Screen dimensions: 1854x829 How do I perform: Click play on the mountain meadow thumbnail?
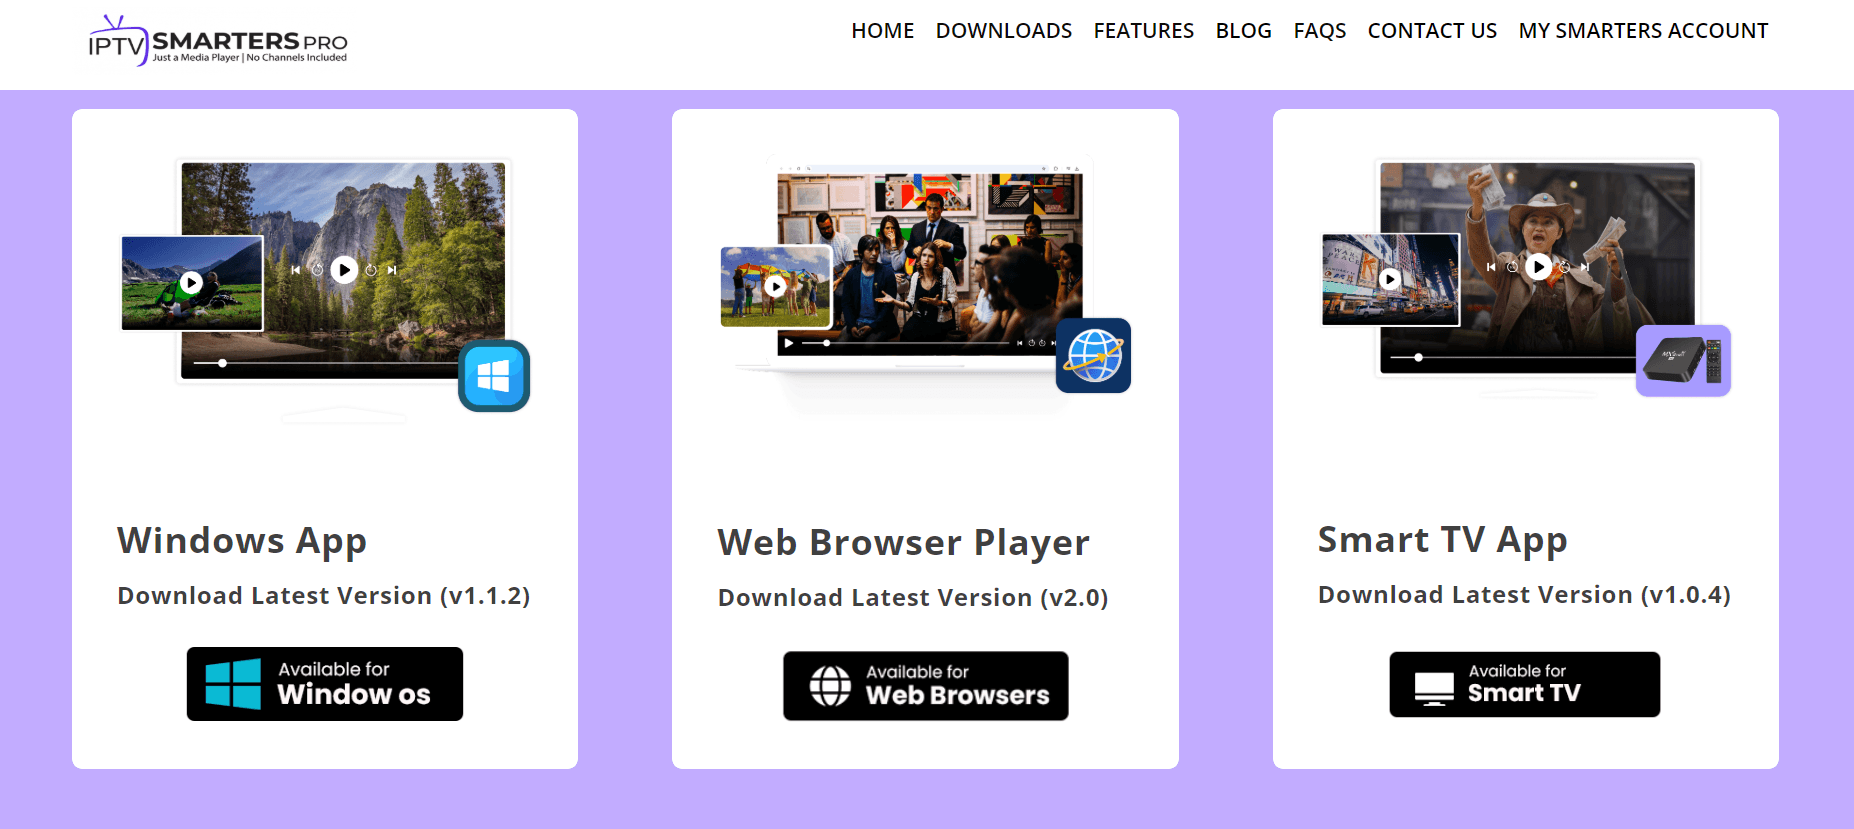click(191, 283)
